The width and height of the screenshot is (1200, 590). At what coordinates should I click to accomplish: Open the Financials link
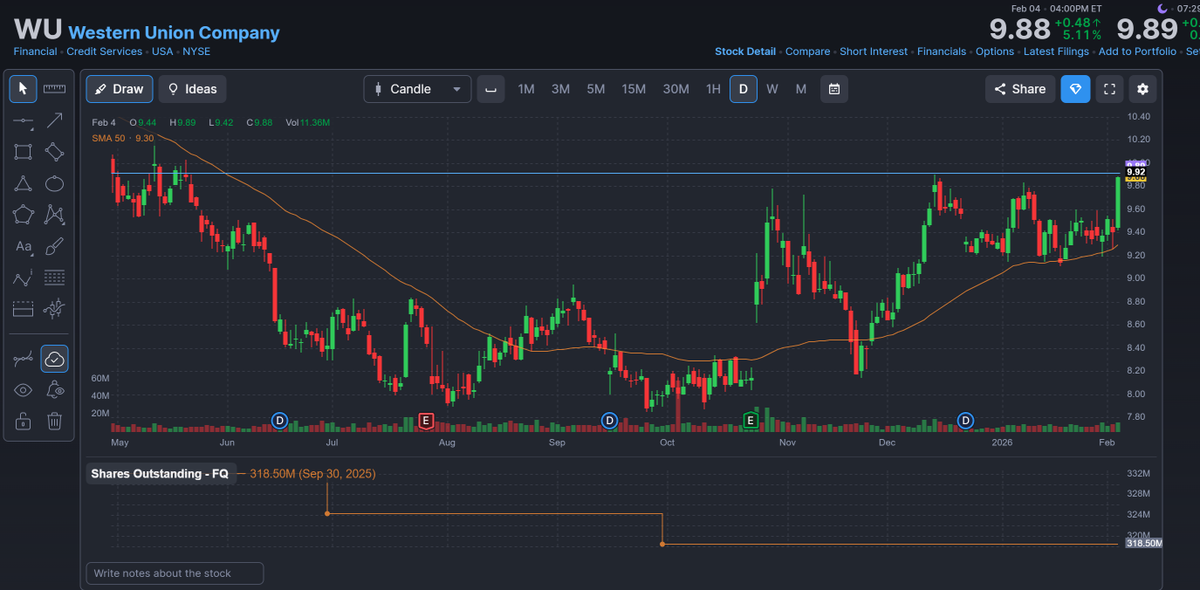tap(942, 51)
